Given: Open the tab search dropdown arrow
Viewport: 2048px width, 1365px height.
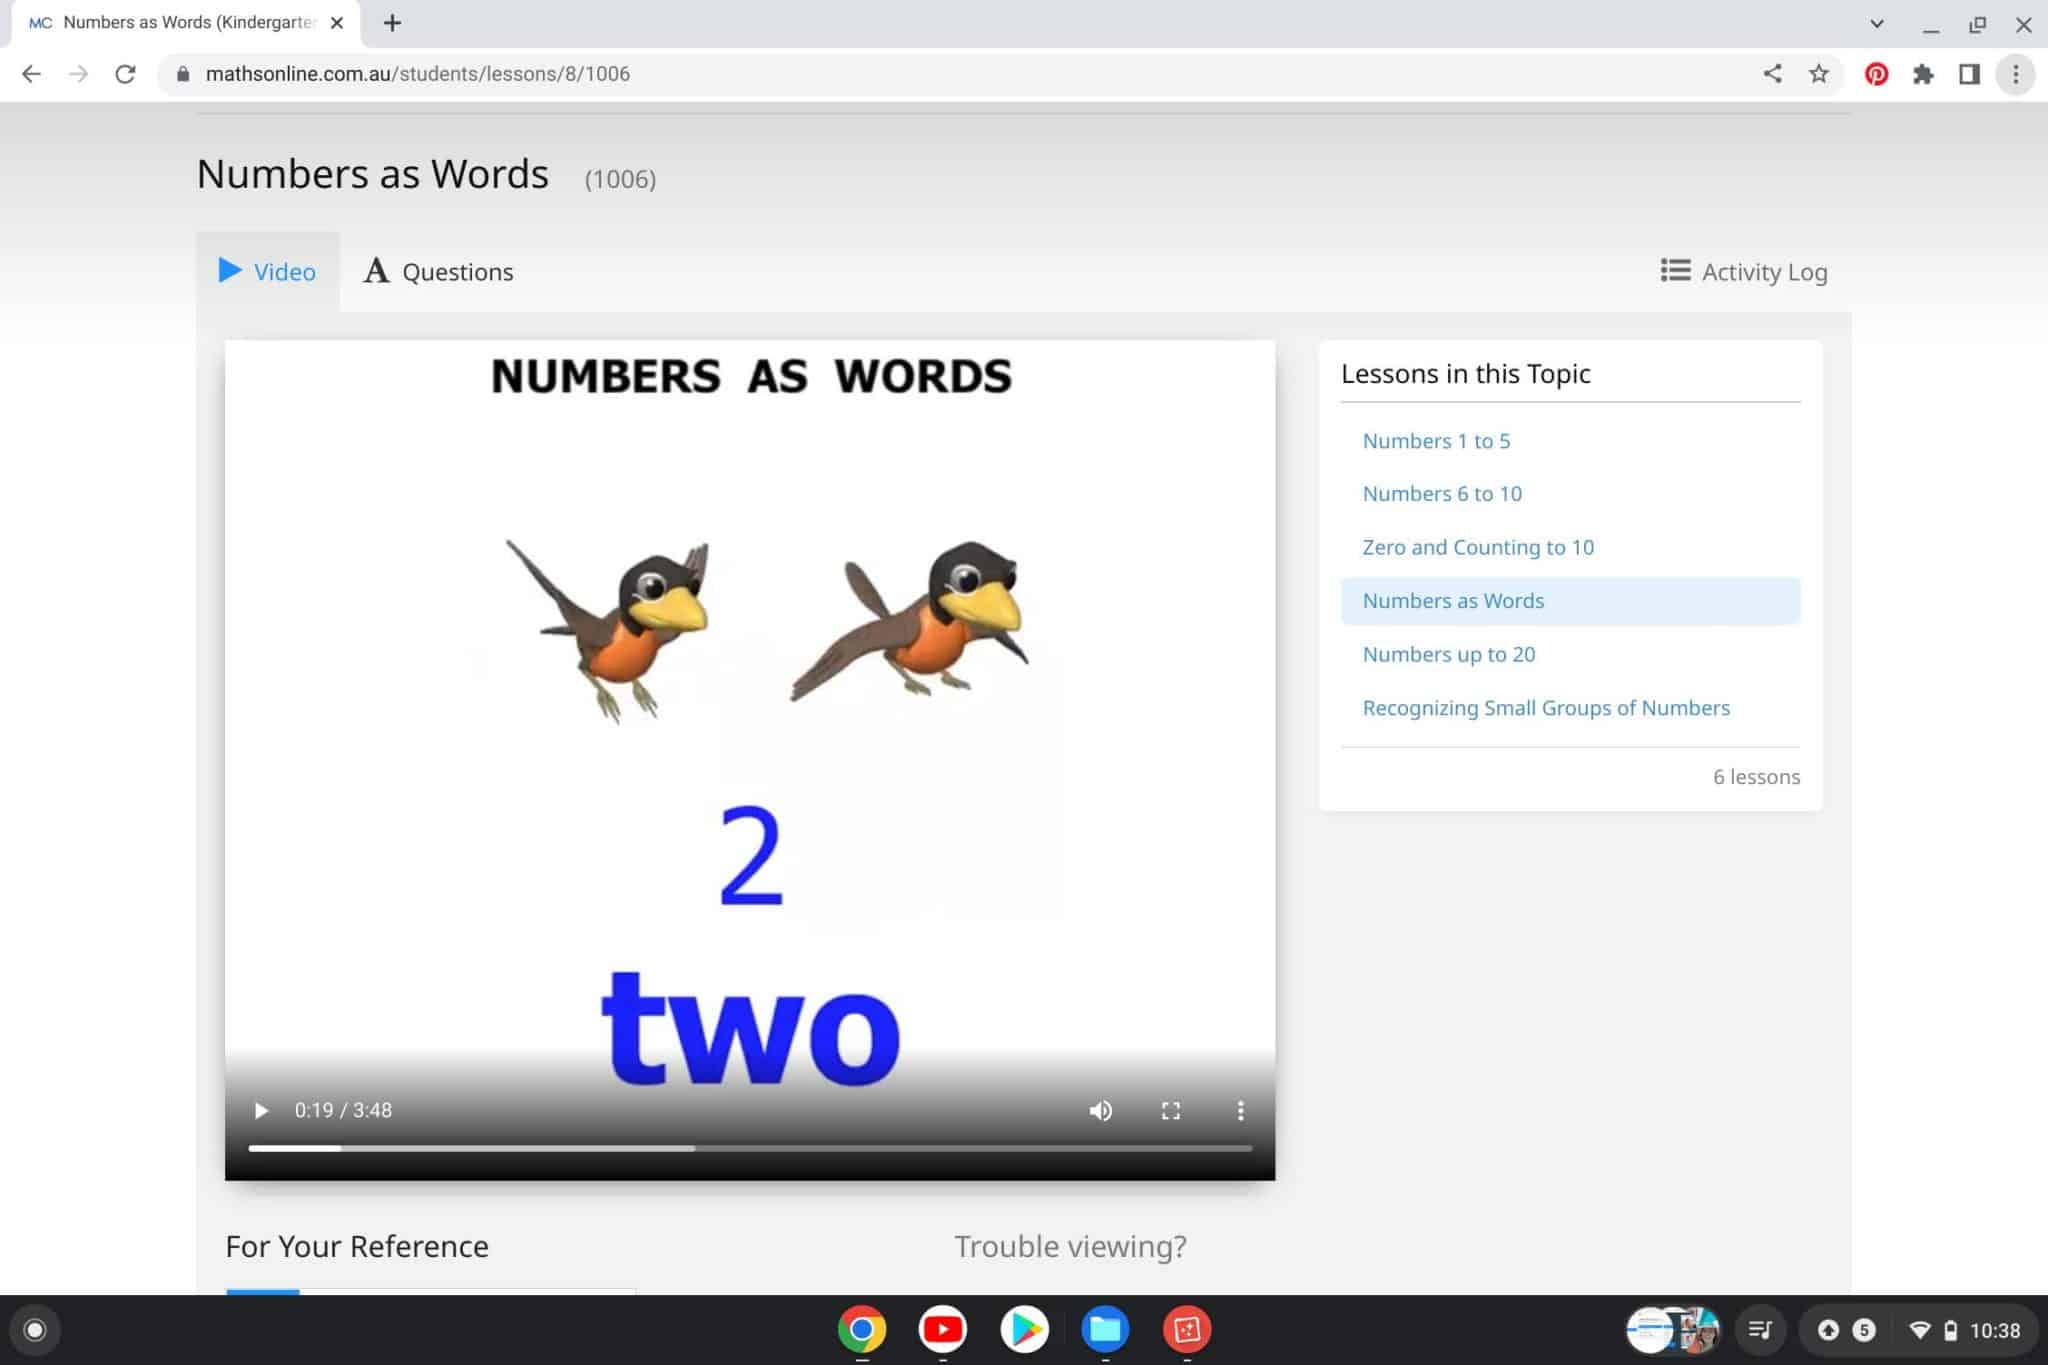Looking at the screenshot, I should pyautogui.click(x=1878, y=22).
